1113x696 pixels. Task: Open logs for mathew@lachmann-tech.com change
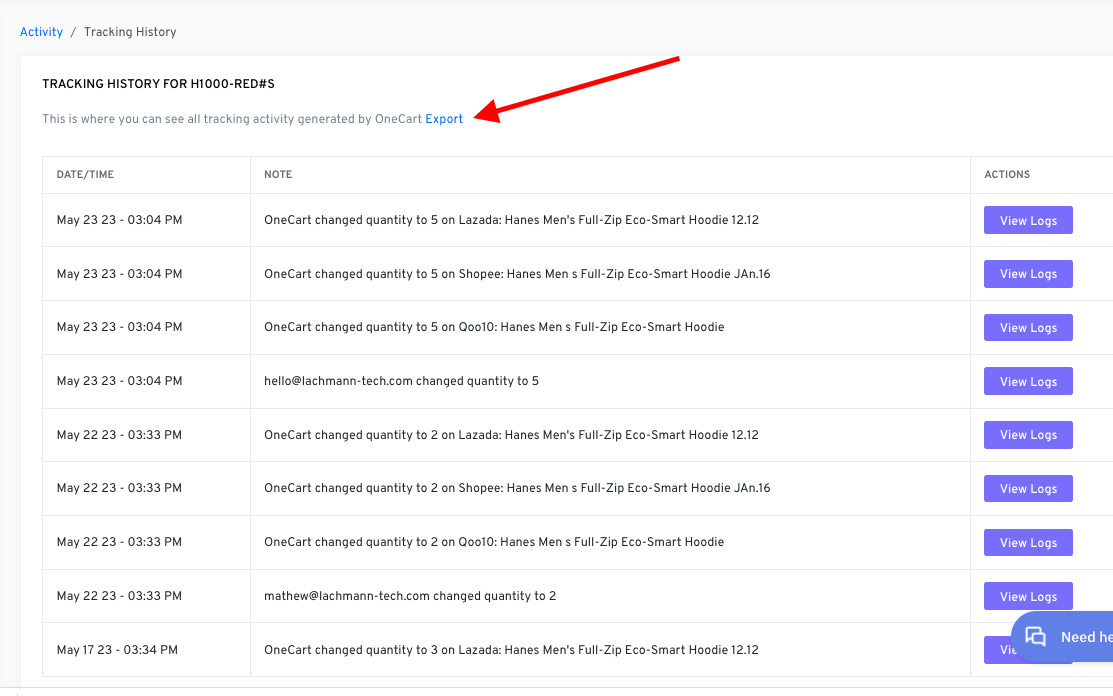[x=1028, y=597]
